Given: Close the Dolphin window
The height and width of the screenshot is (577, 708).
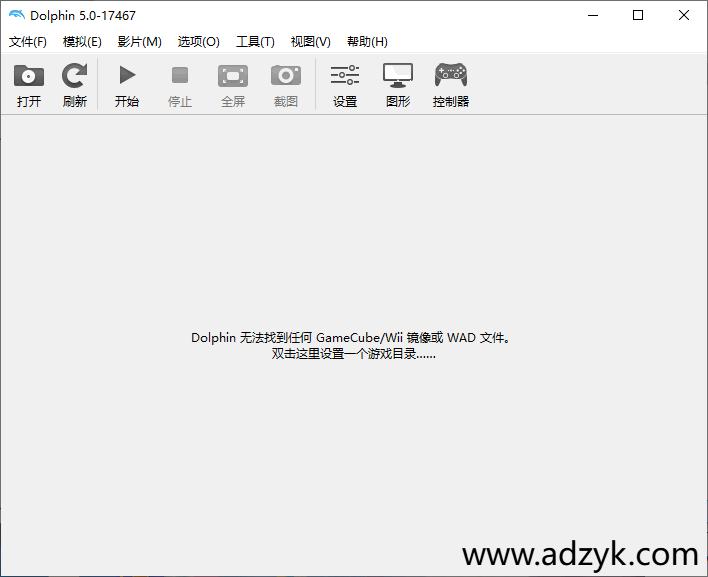Looking at the screenshot, I should 684,15.
